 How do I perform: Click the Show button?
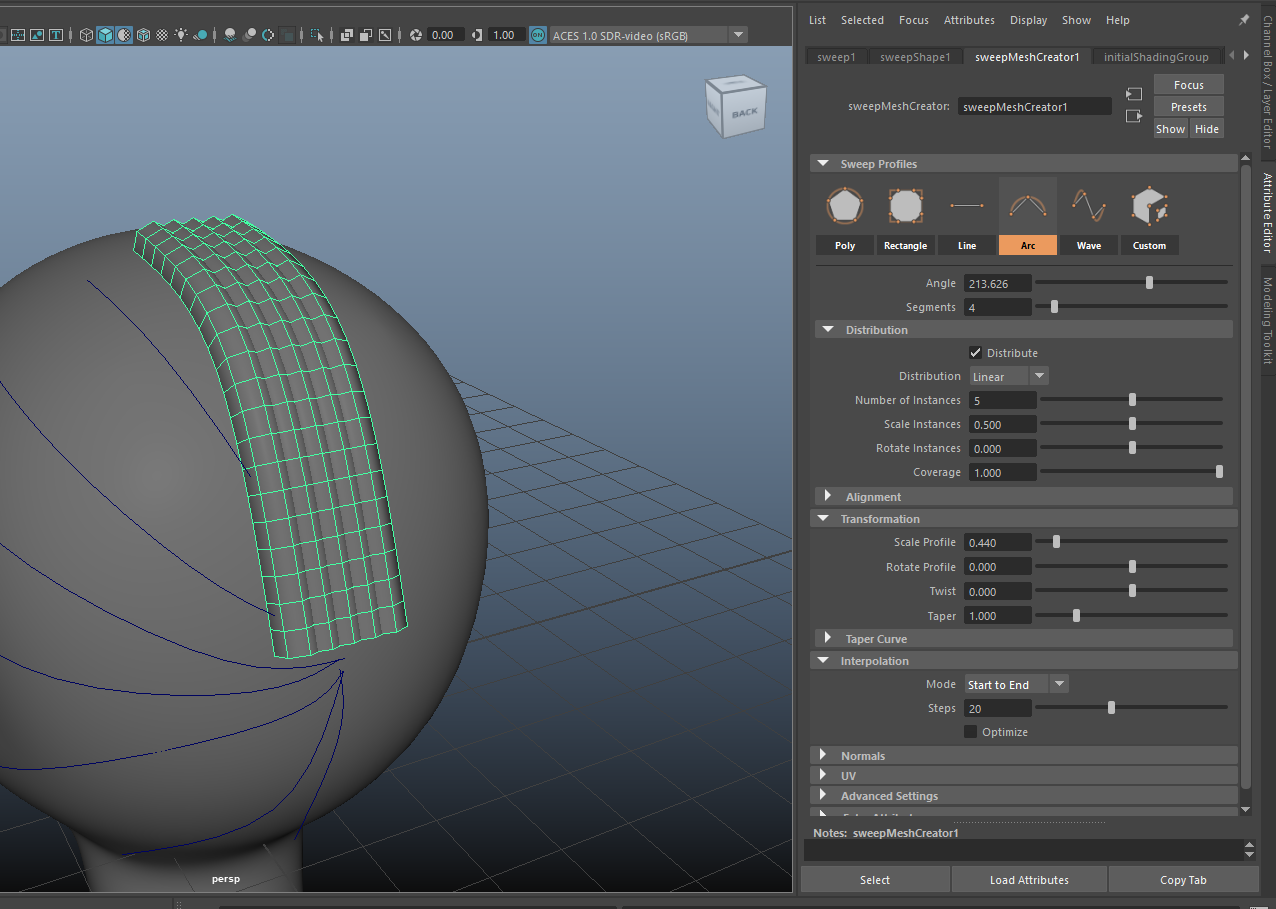point(1171,129)
